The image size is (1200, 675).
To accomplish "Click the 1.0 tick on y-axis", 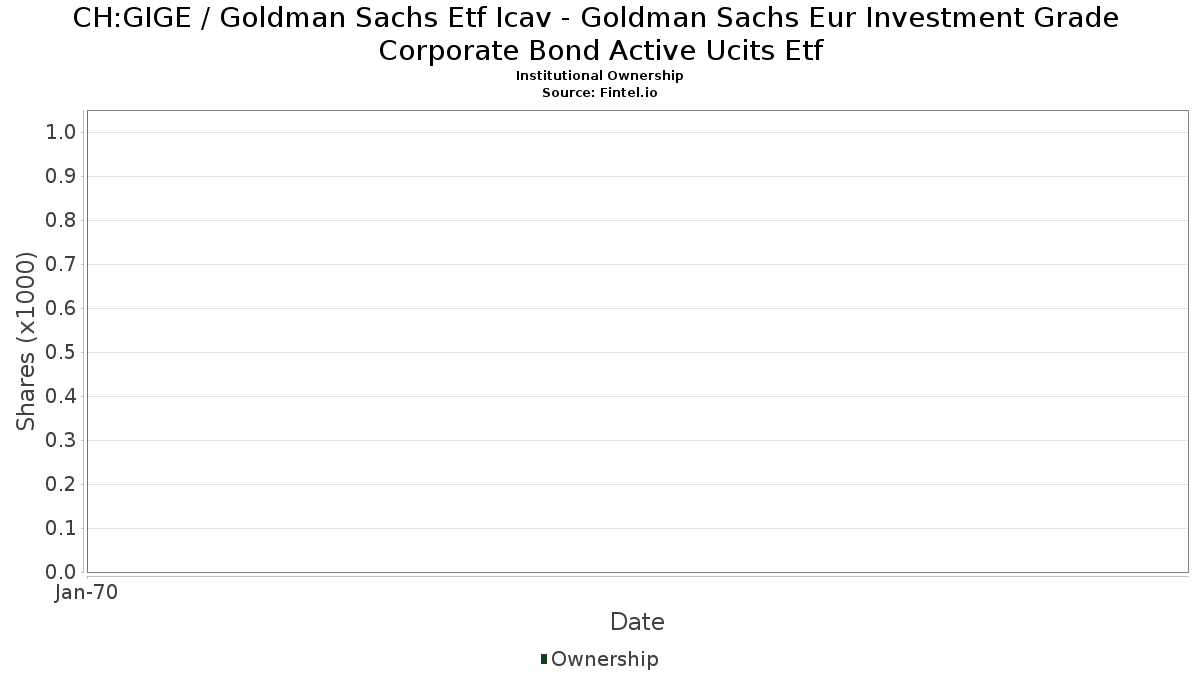I will (61, 133).
